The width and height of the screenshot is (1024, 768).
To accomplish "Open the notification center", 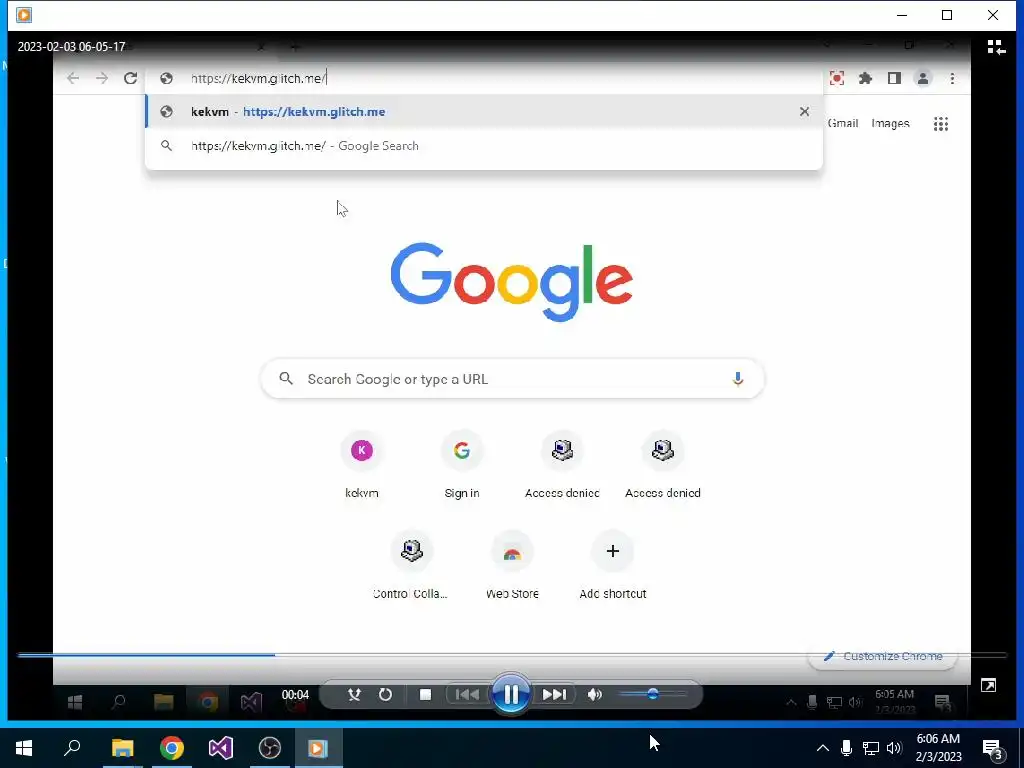I will click(x=992, y=748).
